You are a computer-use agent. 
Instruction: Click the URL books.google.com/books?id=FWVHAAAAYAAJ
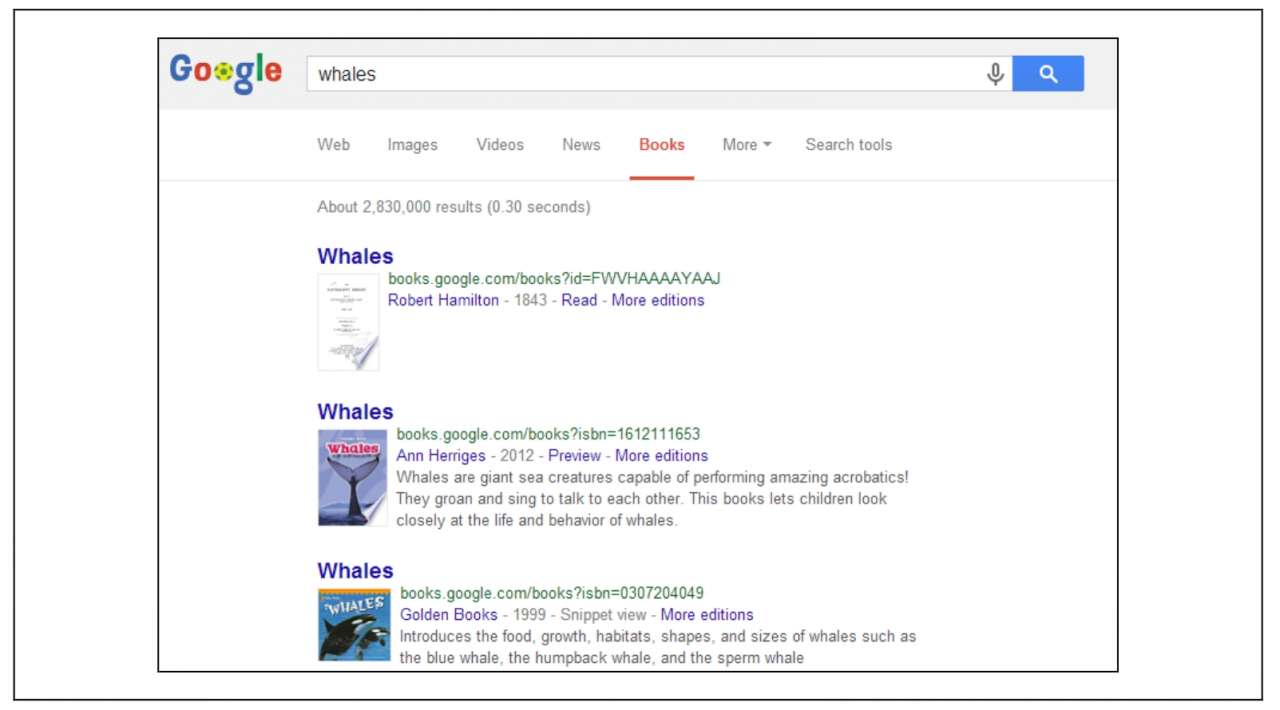click(554, 278)
